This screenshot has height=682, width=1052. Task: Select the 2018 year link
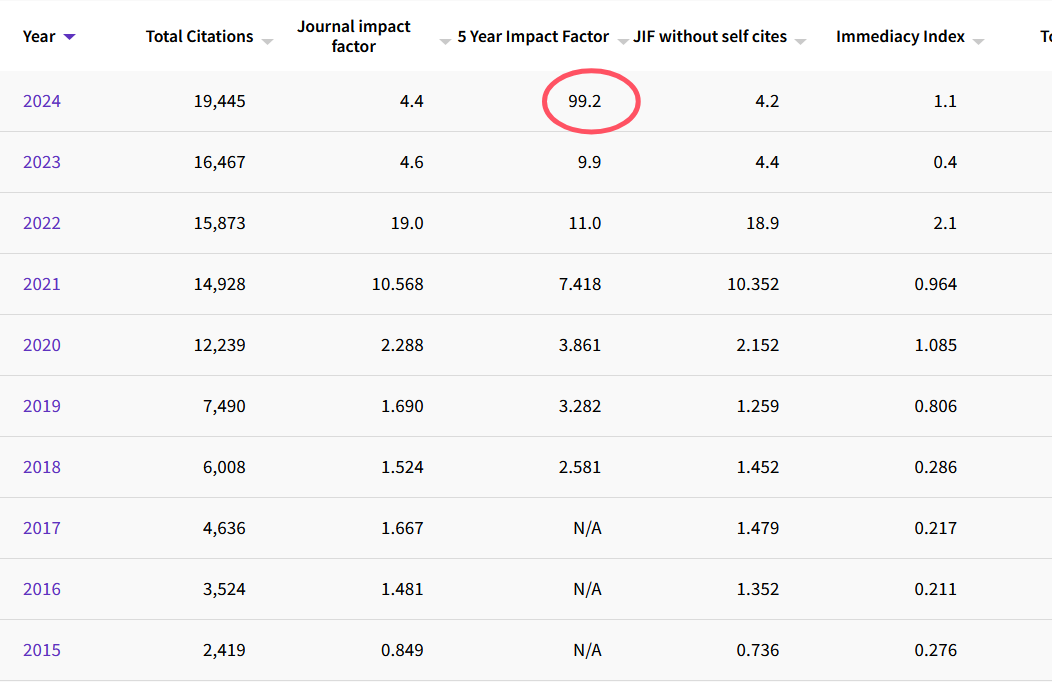click(x=42, y=467)
